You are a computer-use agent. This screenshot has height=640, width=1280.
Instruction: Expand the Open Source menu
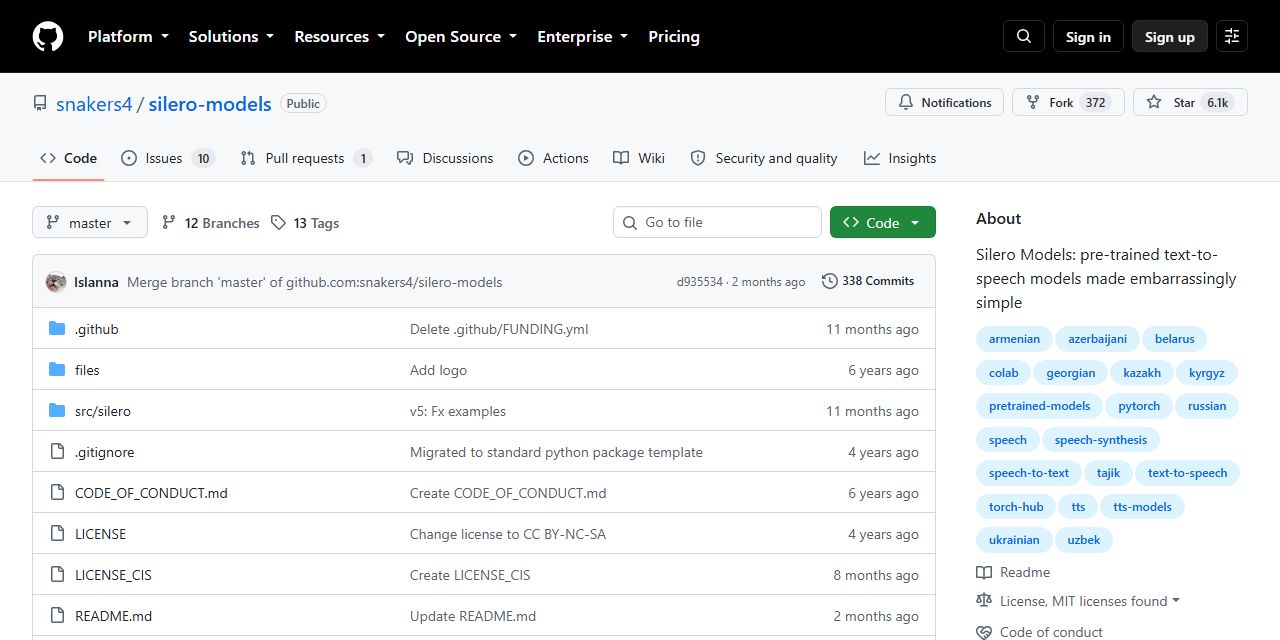pyautogui.click(x=461, y=37)
